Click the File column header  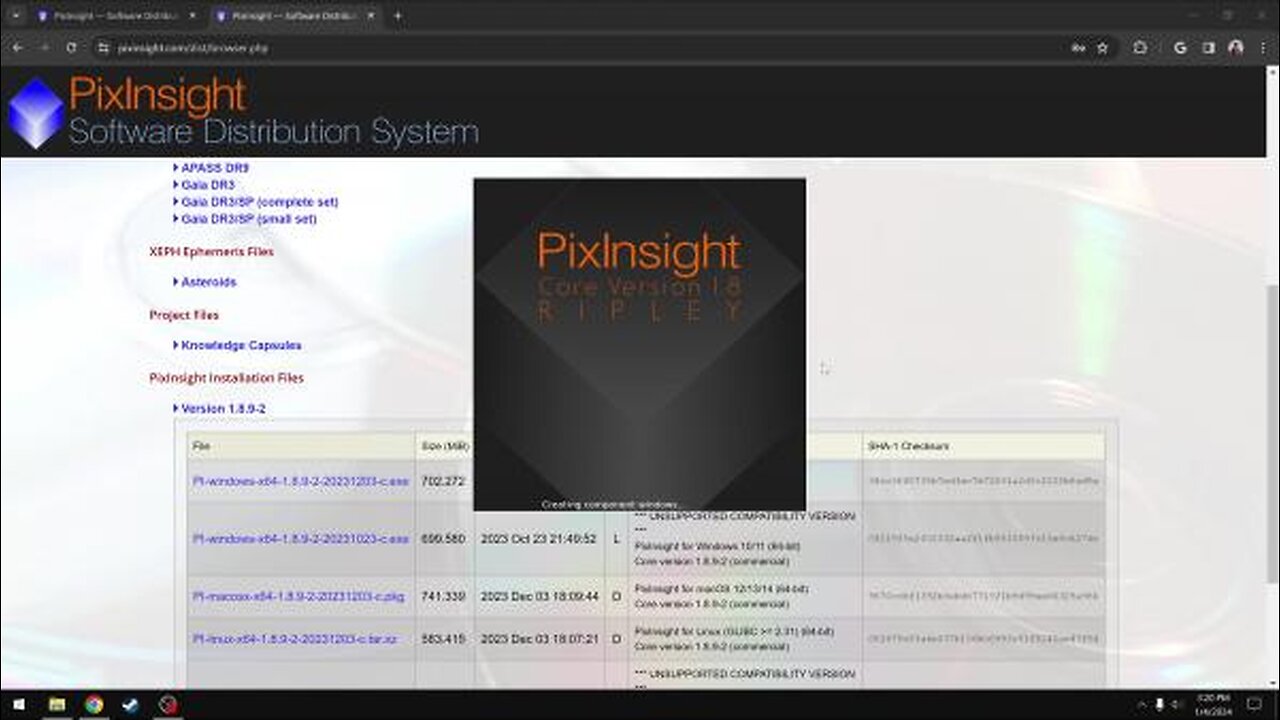(300, 446)
